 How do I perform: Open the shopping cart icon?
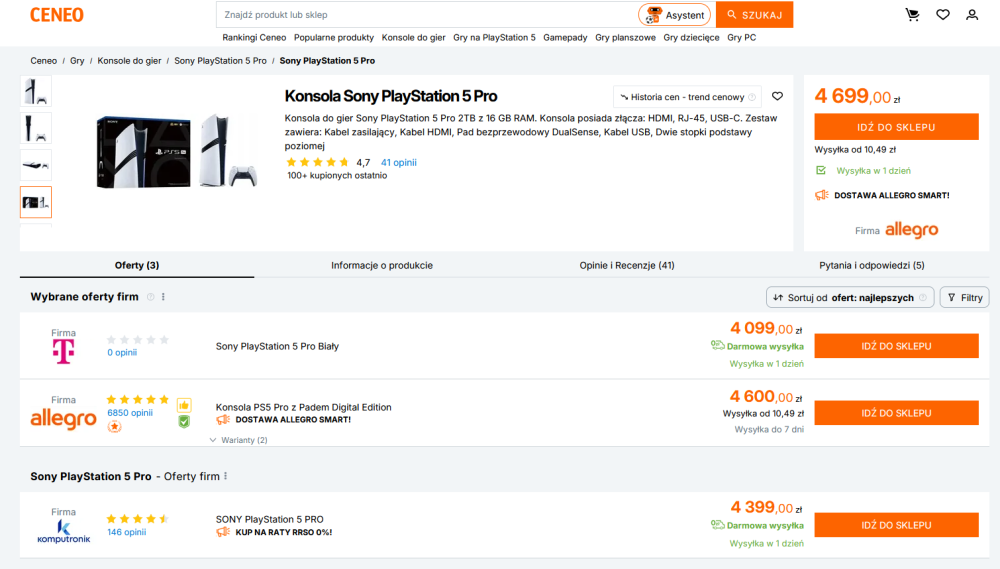coord(912,15)
